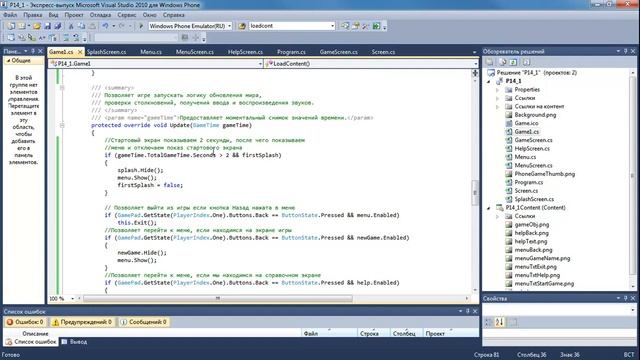Open the 100 % zoom dropdown
Image resolution: width=640 pixels, height=360 pixels.
click(73, 299)
